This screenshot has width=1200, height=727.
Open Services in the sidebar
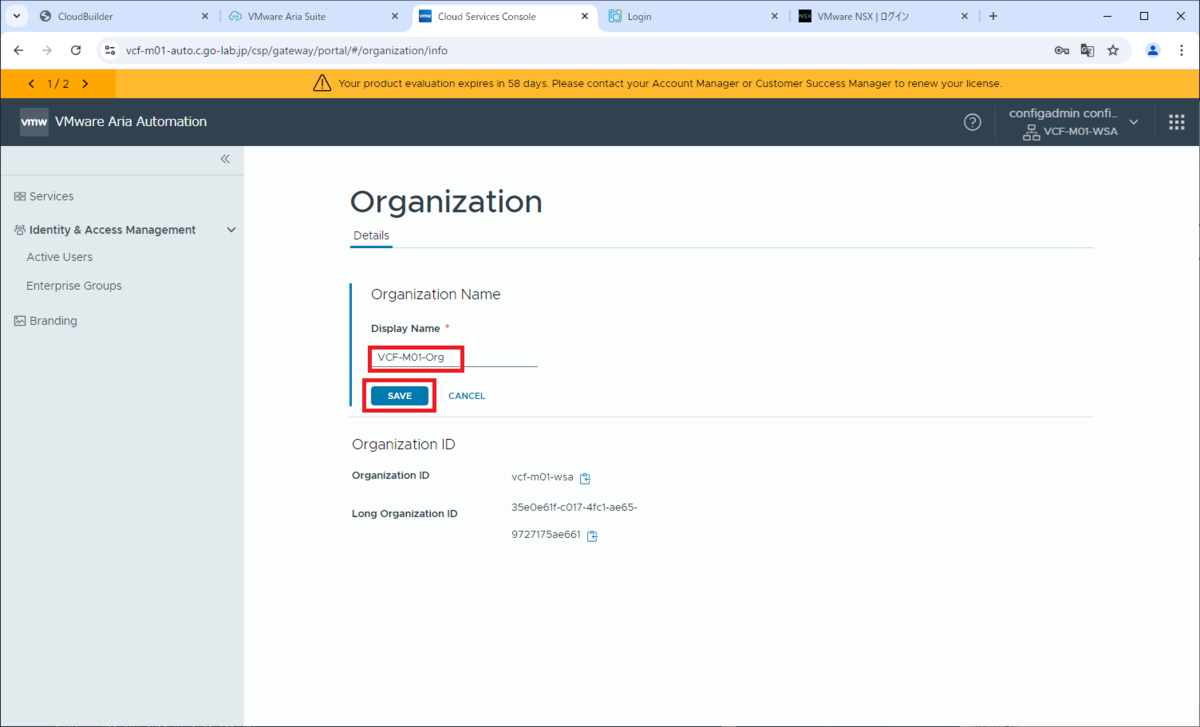(44, 196)
